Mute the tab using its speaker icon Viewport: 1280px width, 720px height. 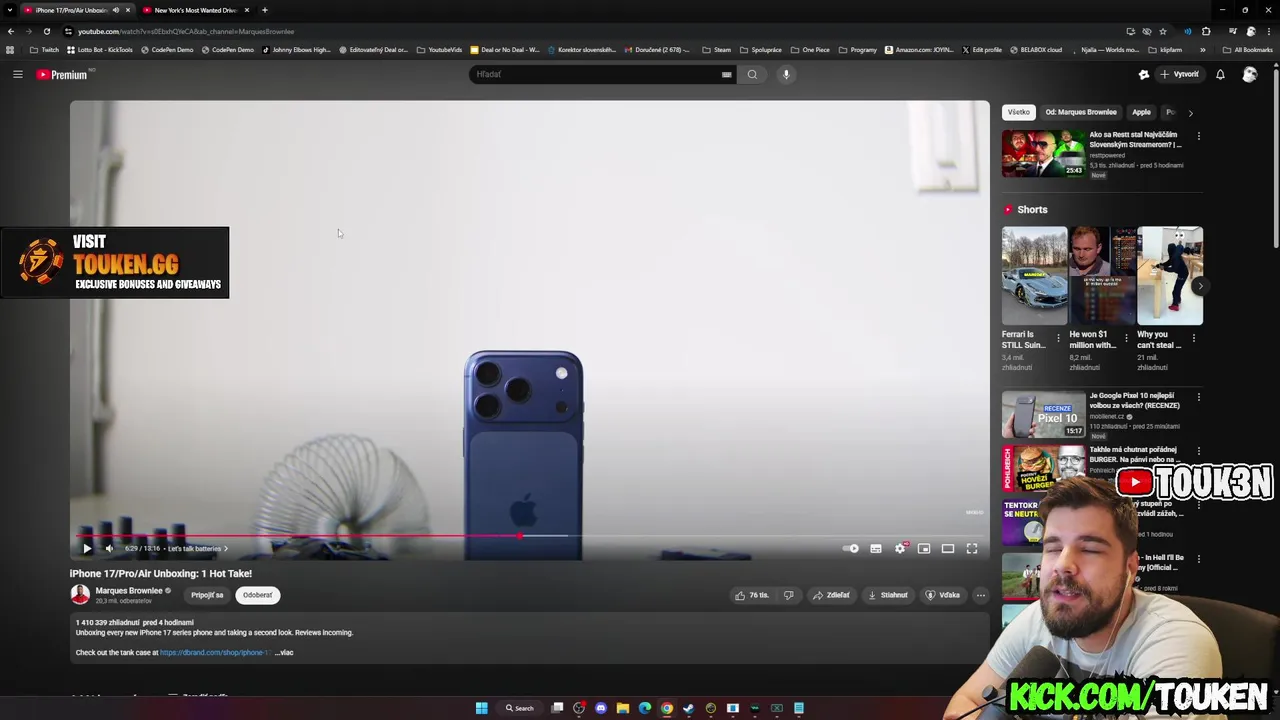click(x=115, y=10)
